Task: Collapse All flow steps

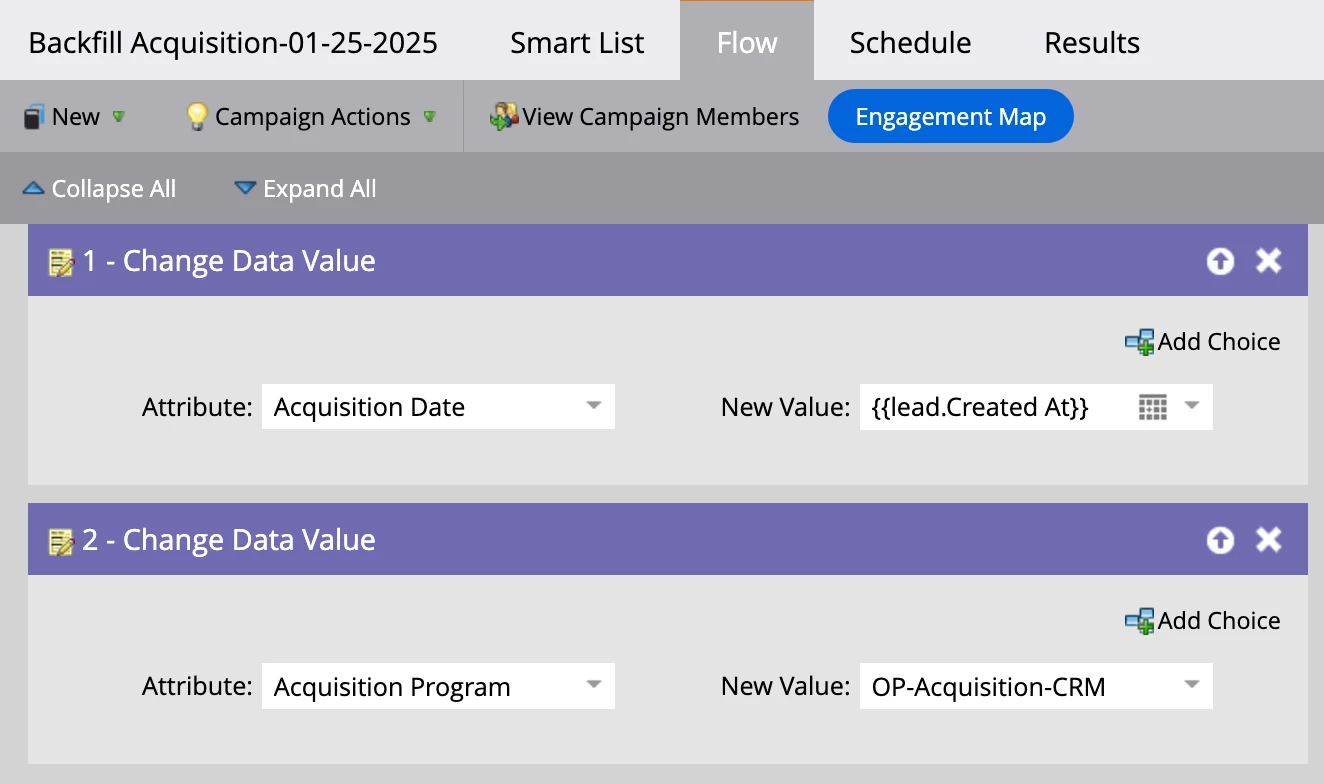Action: tap(100, 189)
